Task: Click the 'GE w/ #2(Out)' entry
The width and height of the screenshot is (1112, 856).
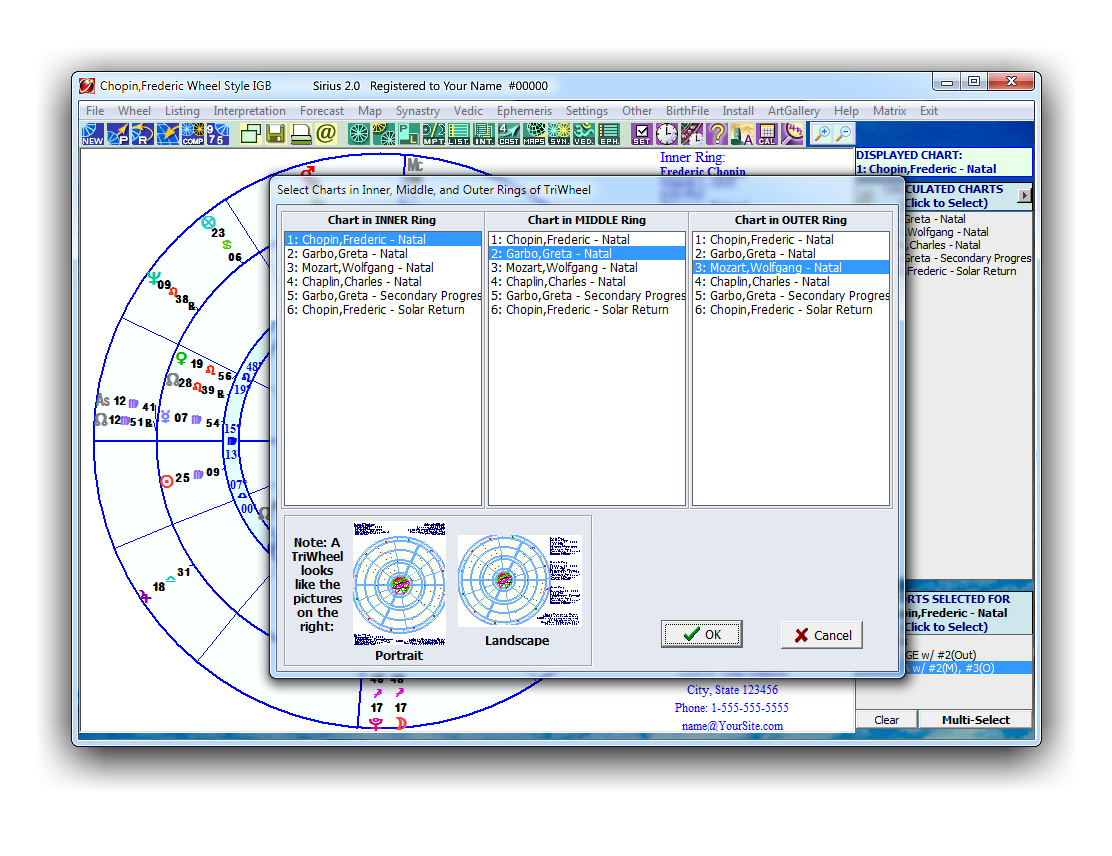Action: 941,655
